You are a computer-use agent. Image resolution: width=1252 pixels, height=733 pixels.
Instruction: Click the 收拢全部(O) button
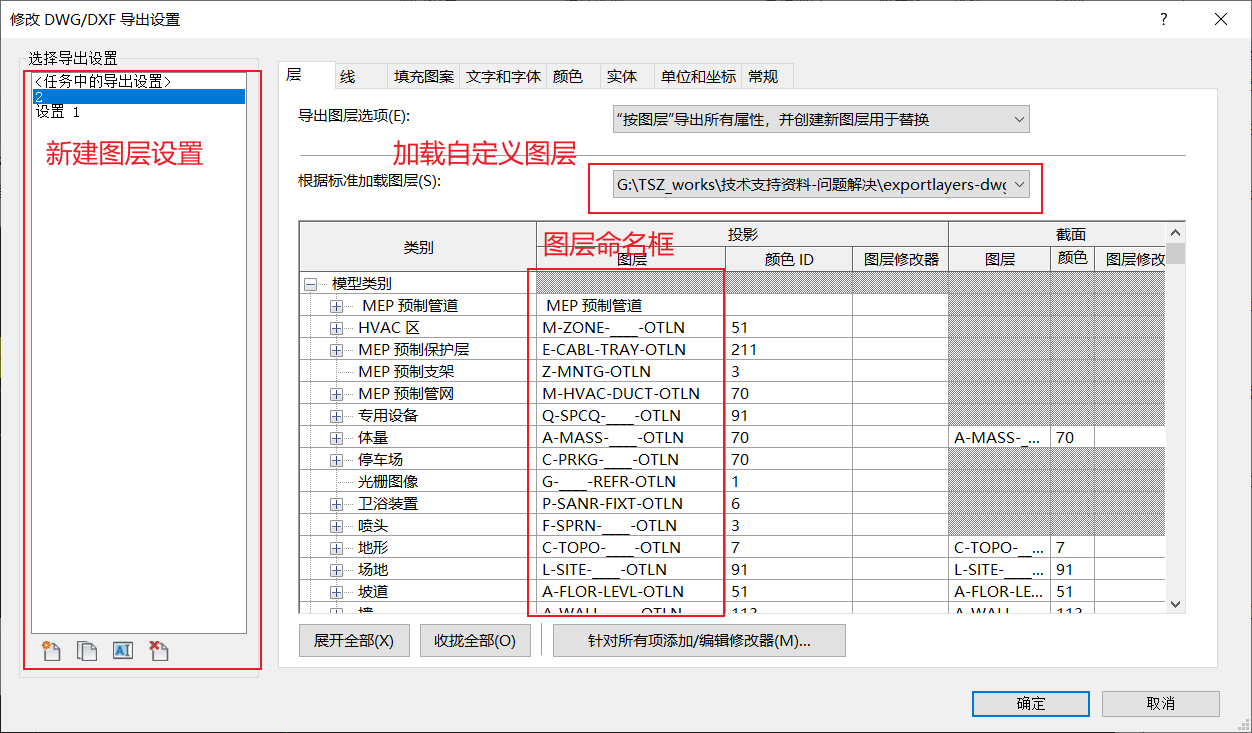(475, 641)
